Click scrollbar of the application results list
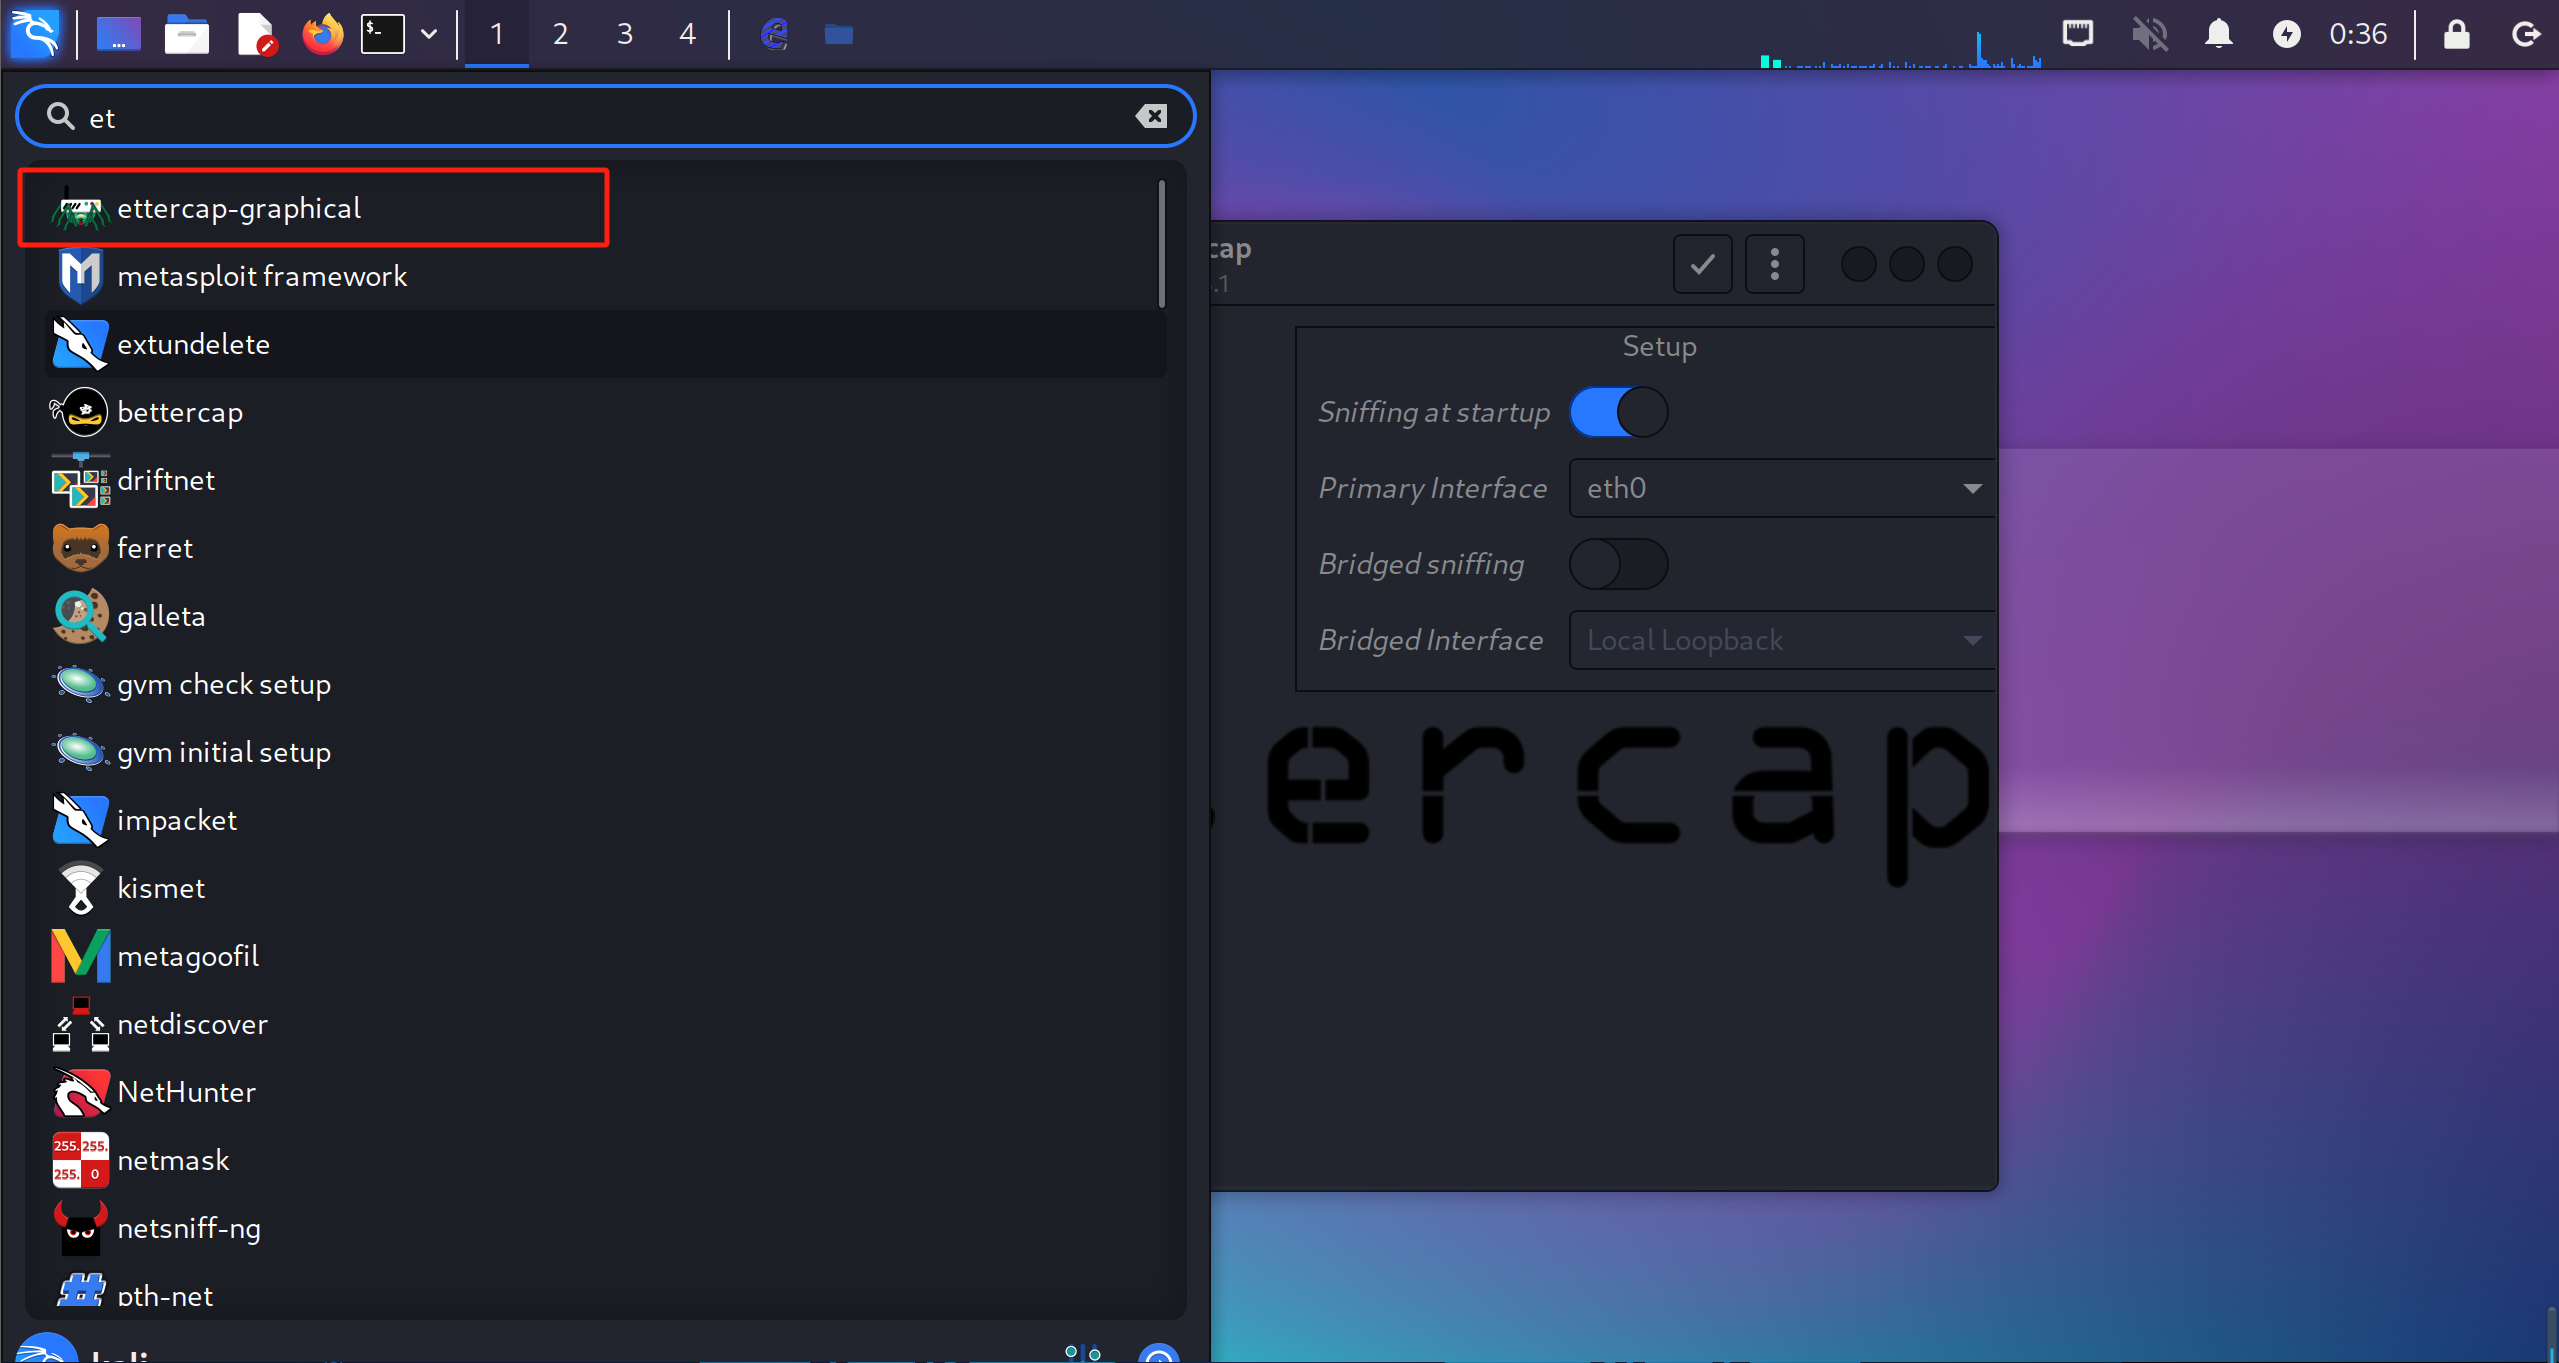Viewport: 2559px width, 1363px height. 1161,244
